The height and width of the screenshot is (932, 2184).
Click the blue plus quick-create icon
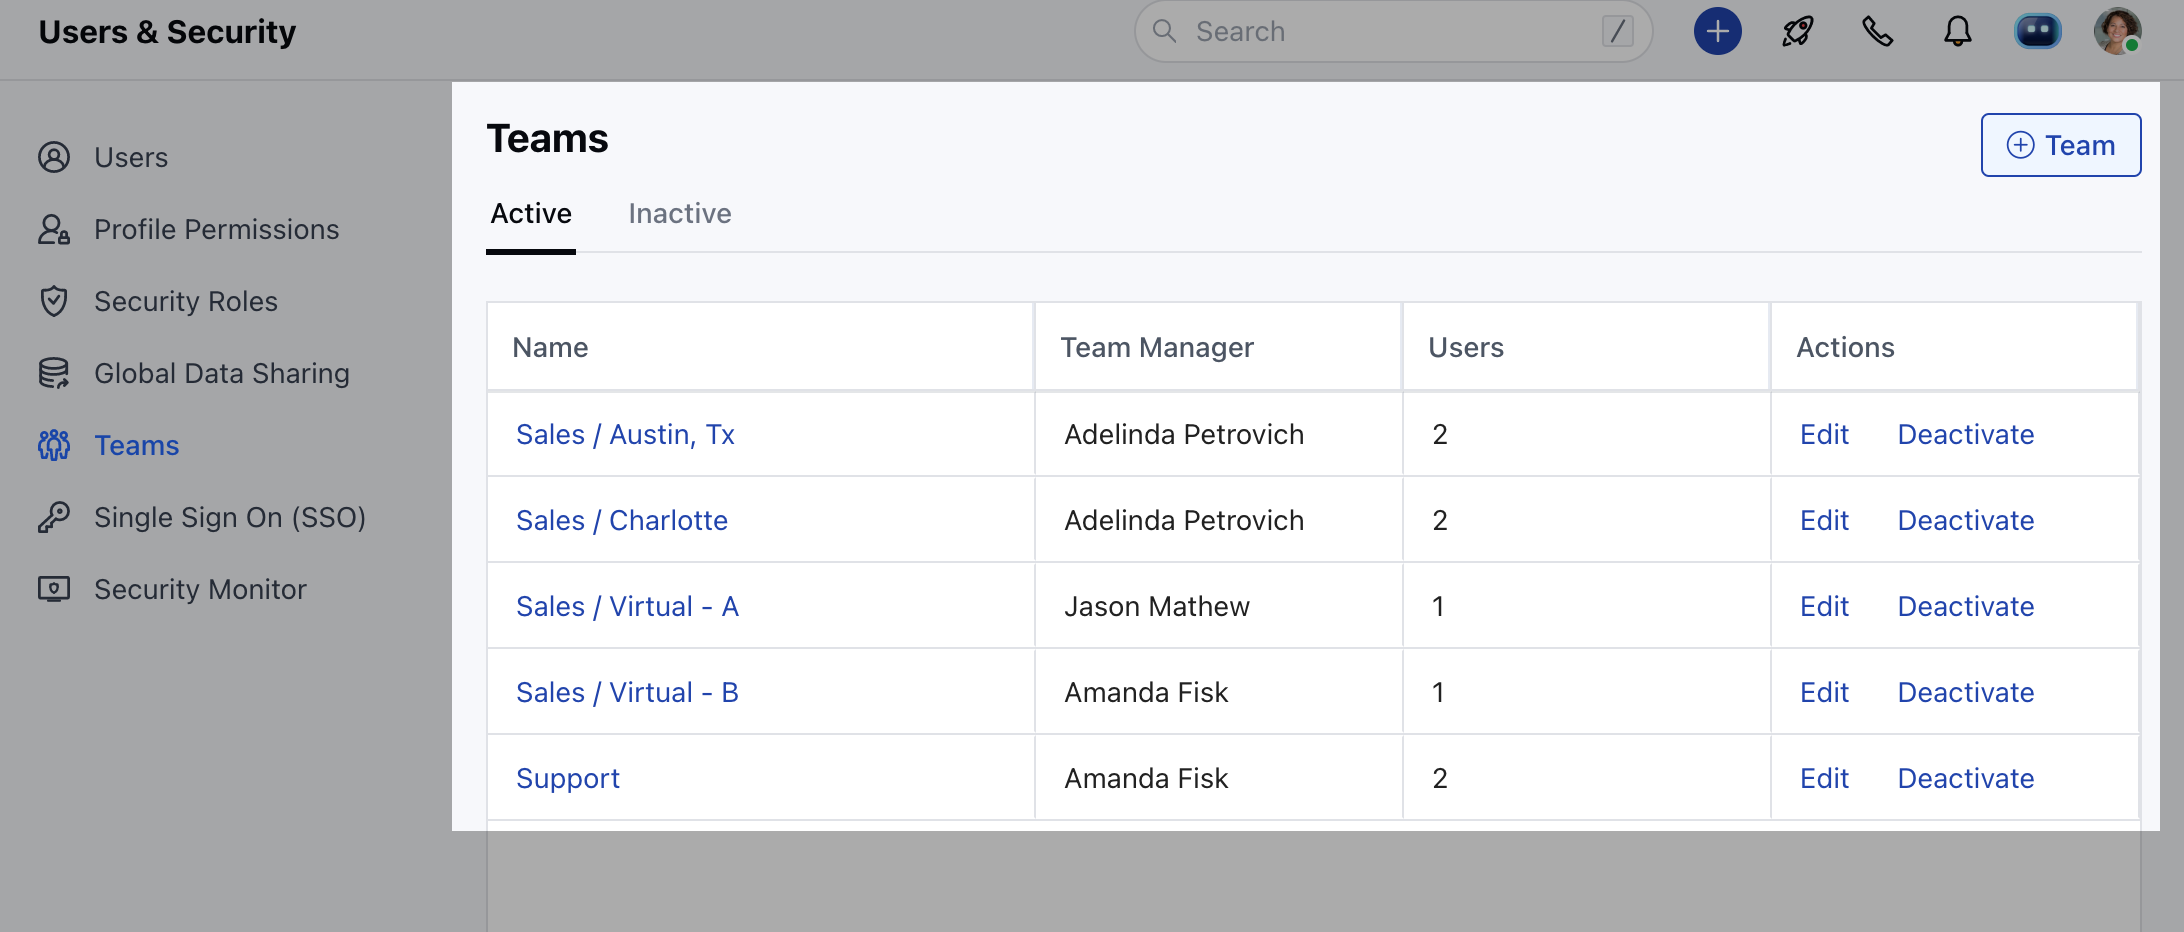[x=1717, y=32]
